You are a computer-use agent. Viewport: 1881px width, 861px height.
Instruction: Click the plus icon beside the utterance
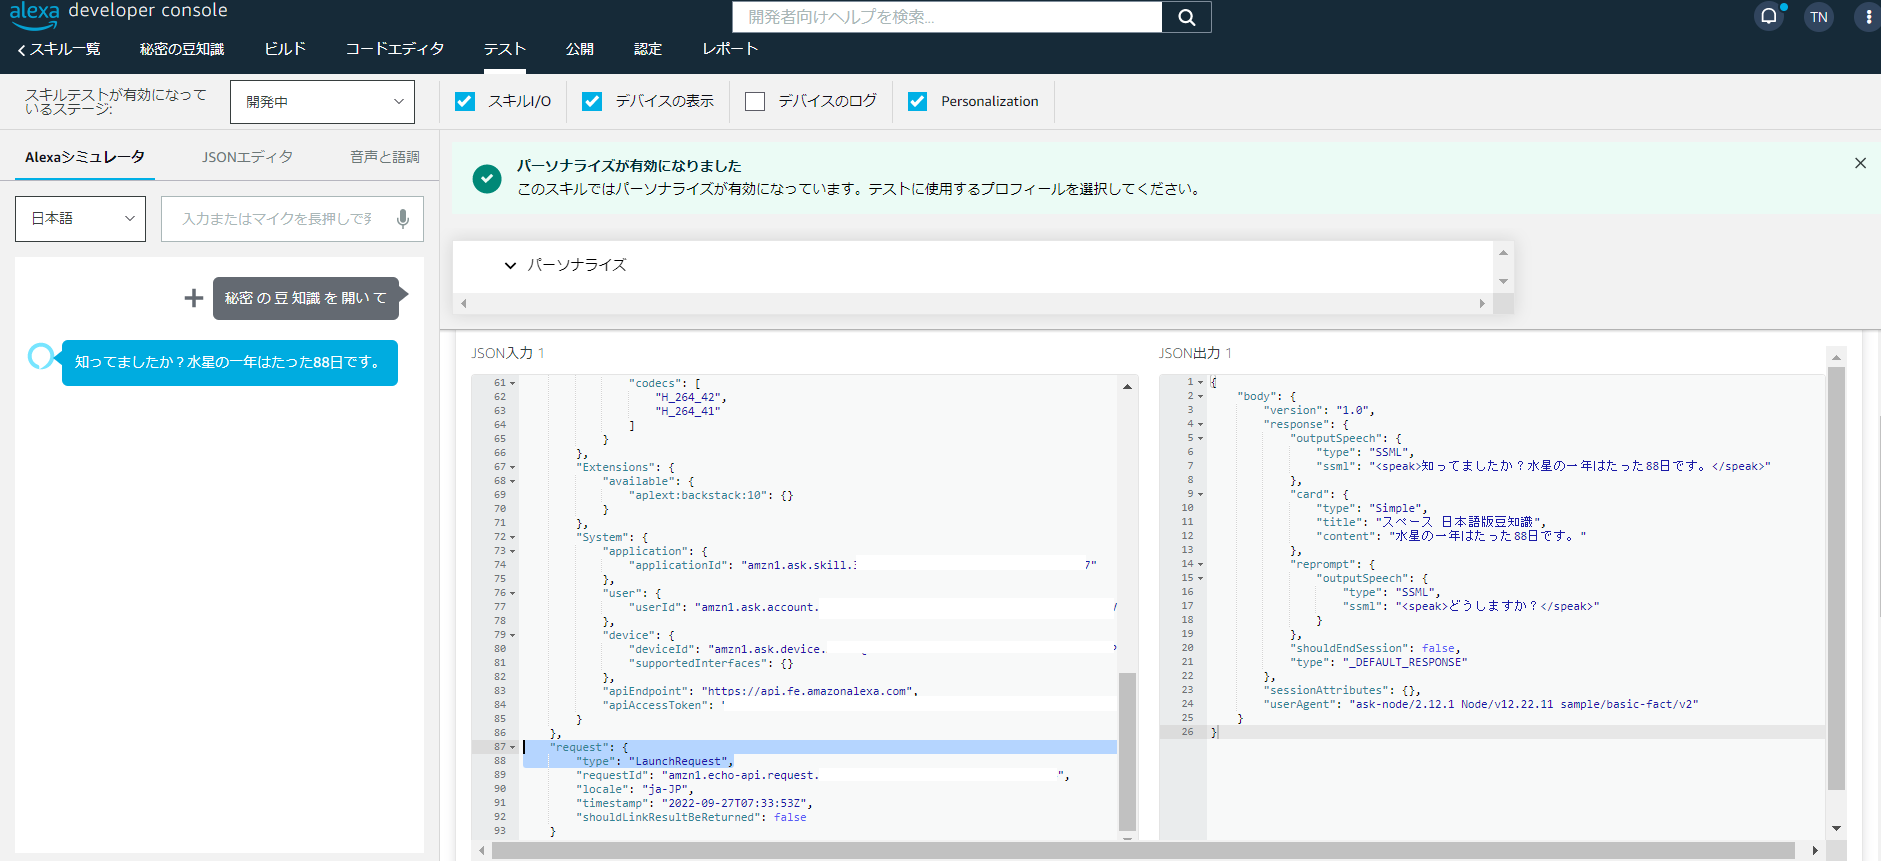coord(194,298)
